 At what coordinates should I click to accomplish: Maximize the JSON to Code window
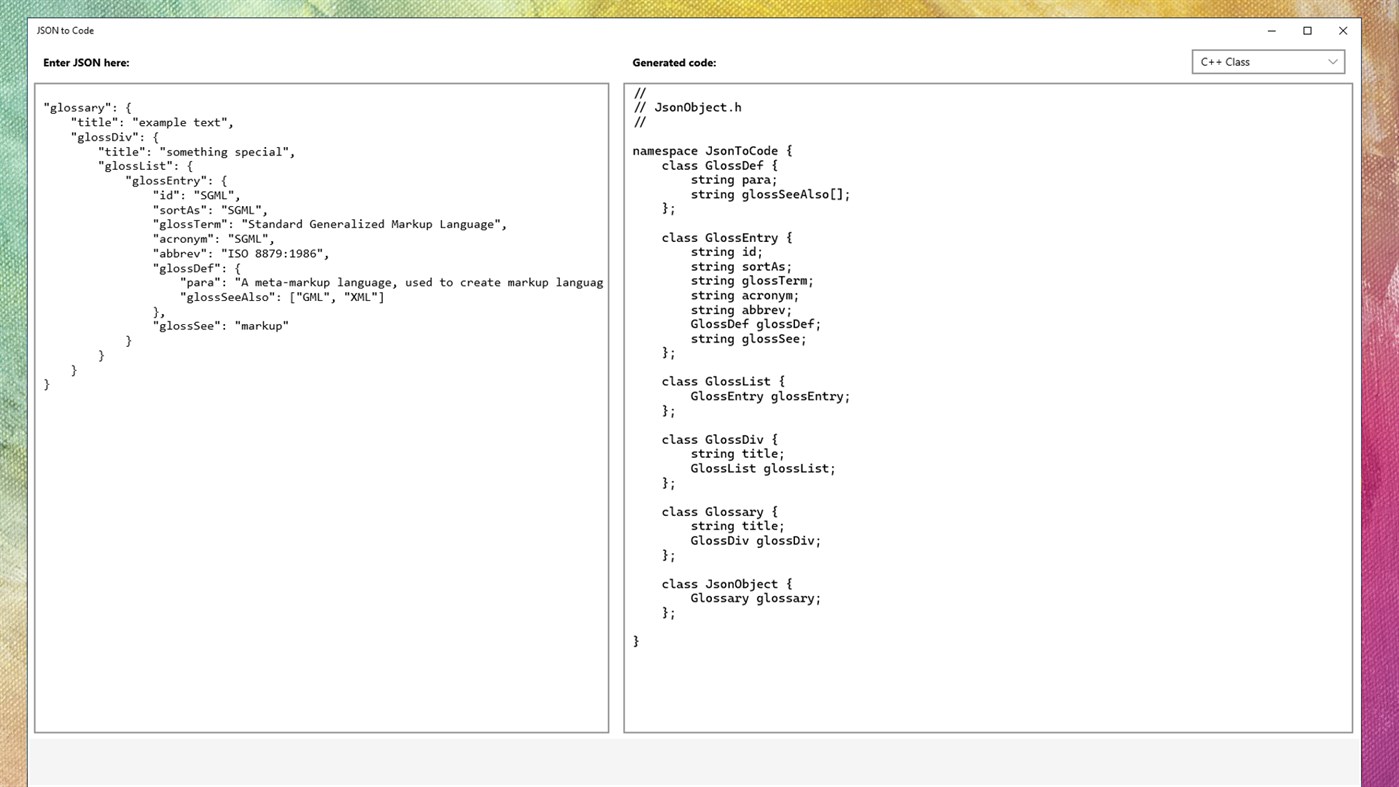tap(1307, 31)
